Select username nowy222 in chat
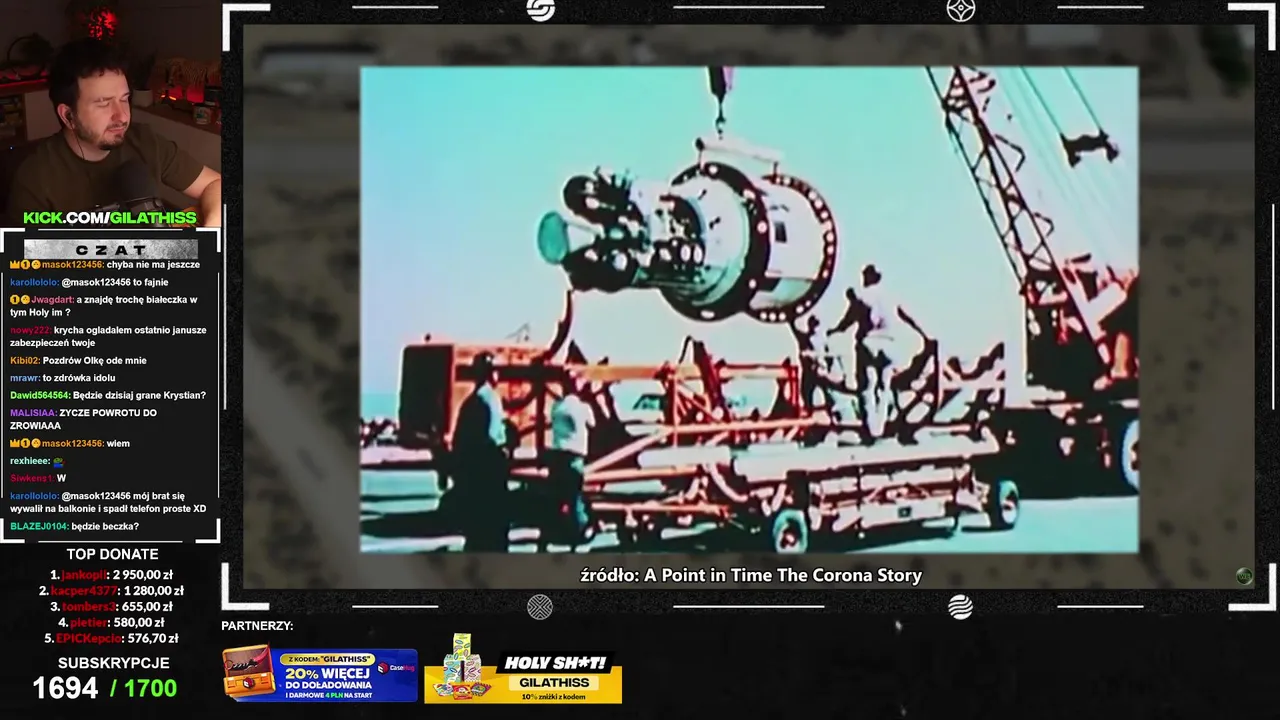1280x720 pixels. click(x=30, y=330)
